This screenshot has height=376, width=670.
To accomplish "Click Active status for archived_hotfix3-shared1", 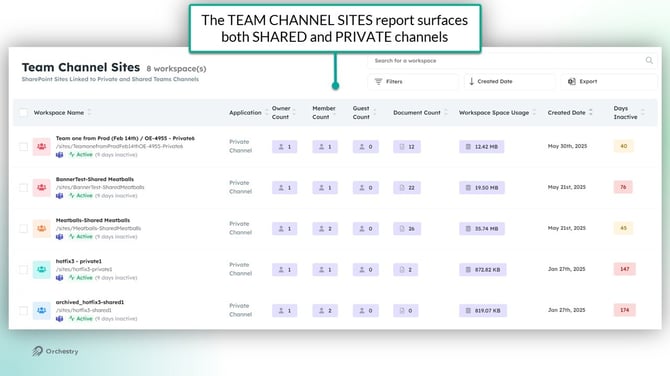I will 81,319.
